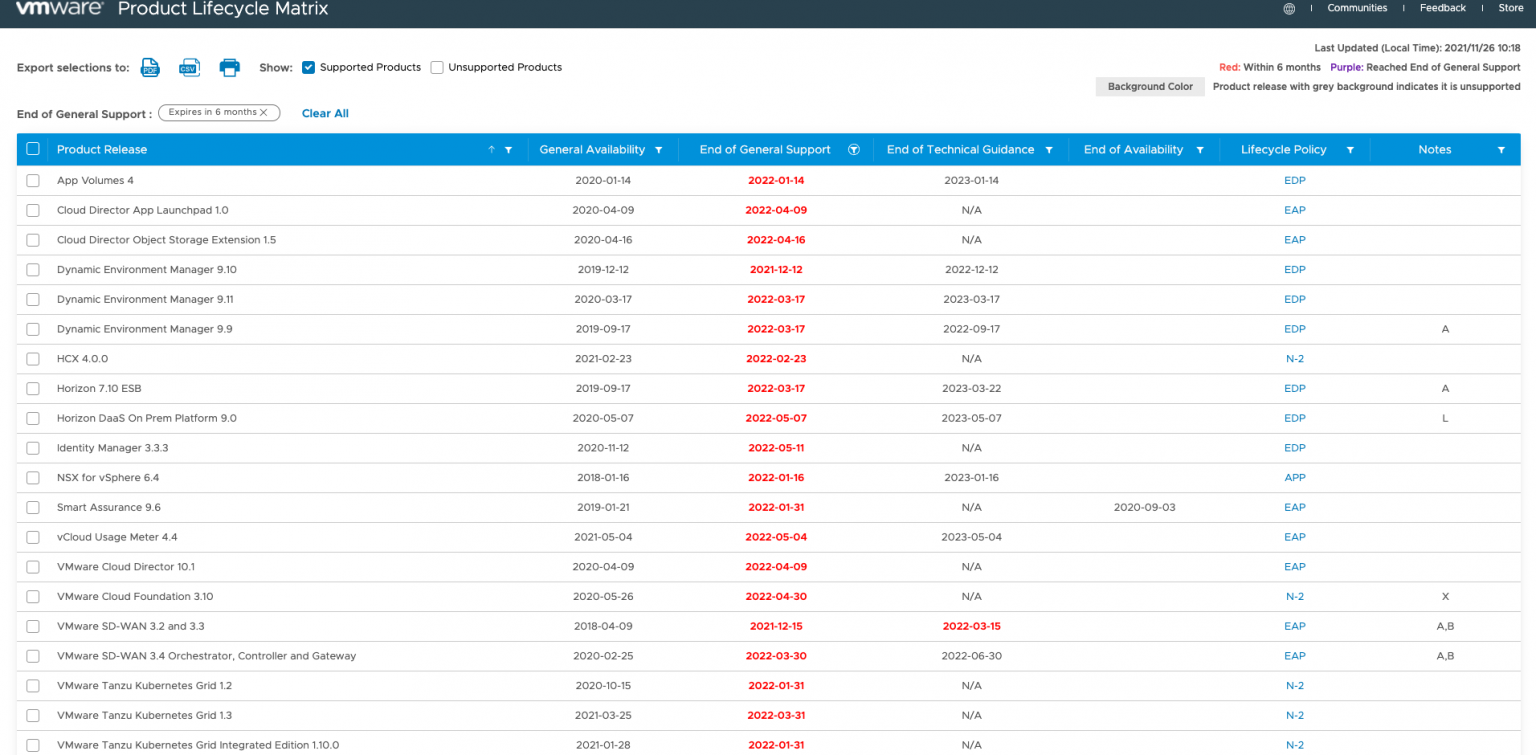Open N-2 policy link for HCX 4.0.0

click(x=1295, y=359)
